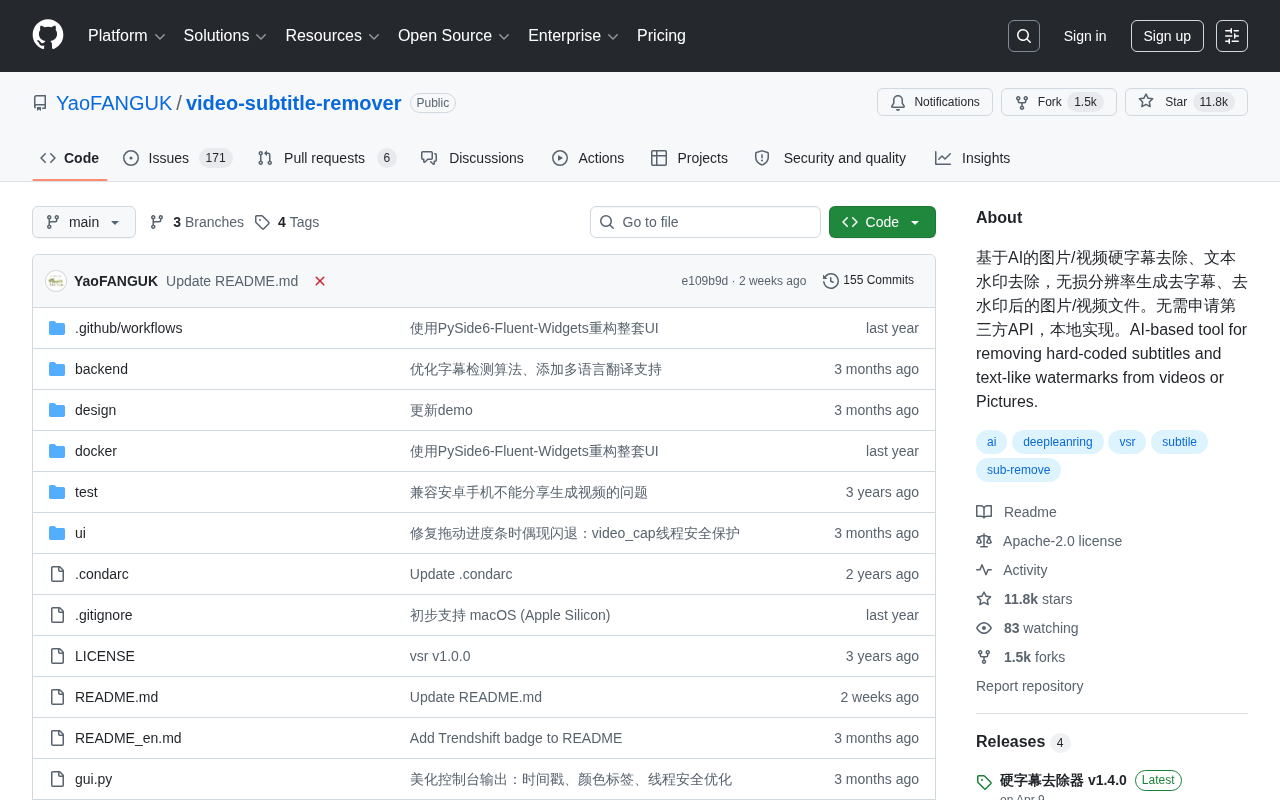Switch to the Issues tab

(177, 158)
